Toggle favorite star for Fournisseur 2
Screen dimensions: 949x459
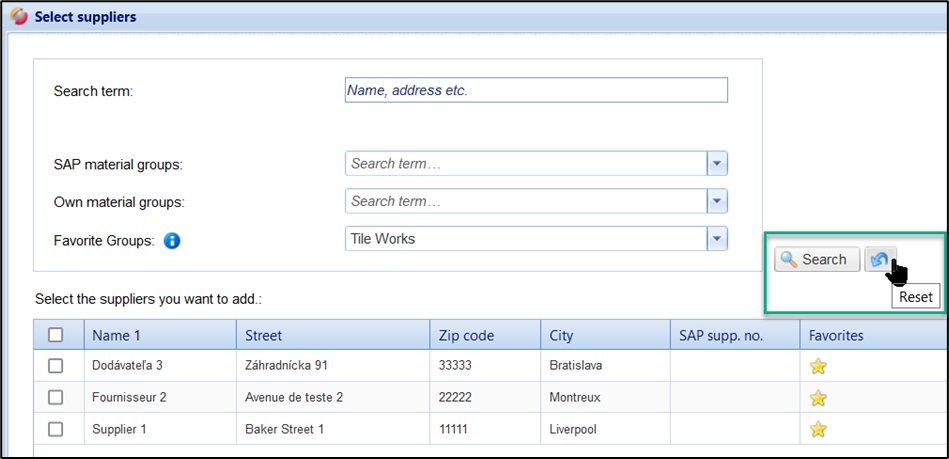pos(818,398)
